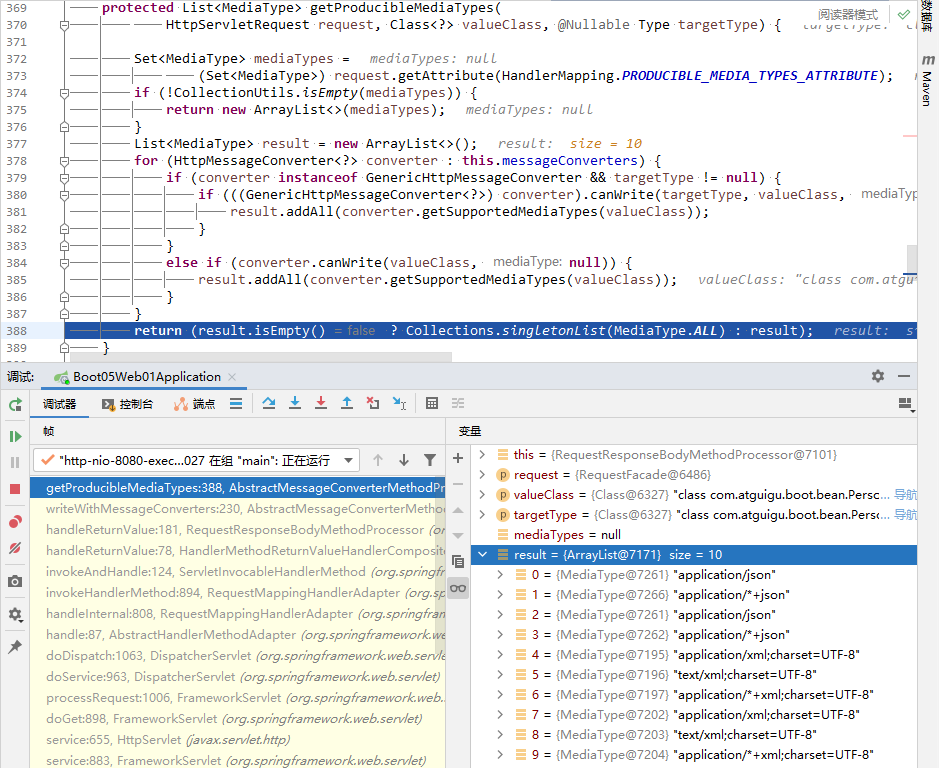Duplicate watch with copy icon

[458, 561]
